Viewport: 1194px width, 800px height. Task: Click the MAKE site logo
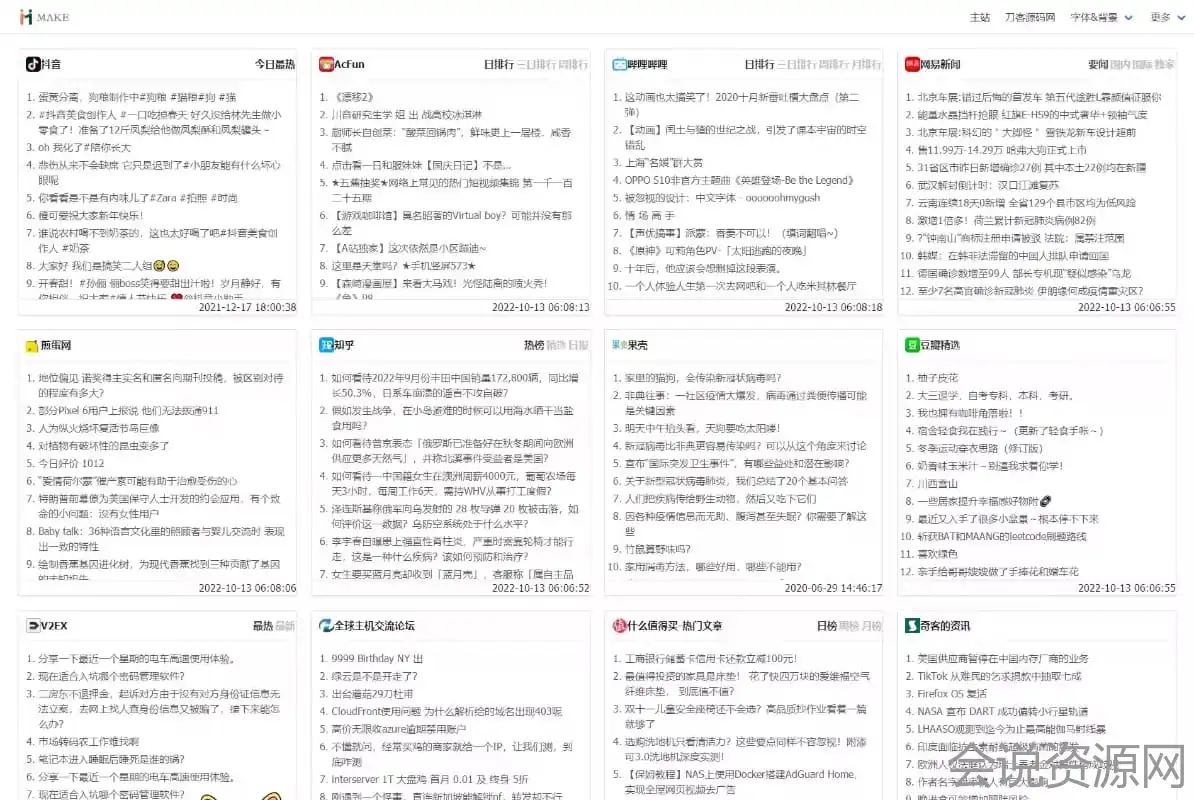45,17
